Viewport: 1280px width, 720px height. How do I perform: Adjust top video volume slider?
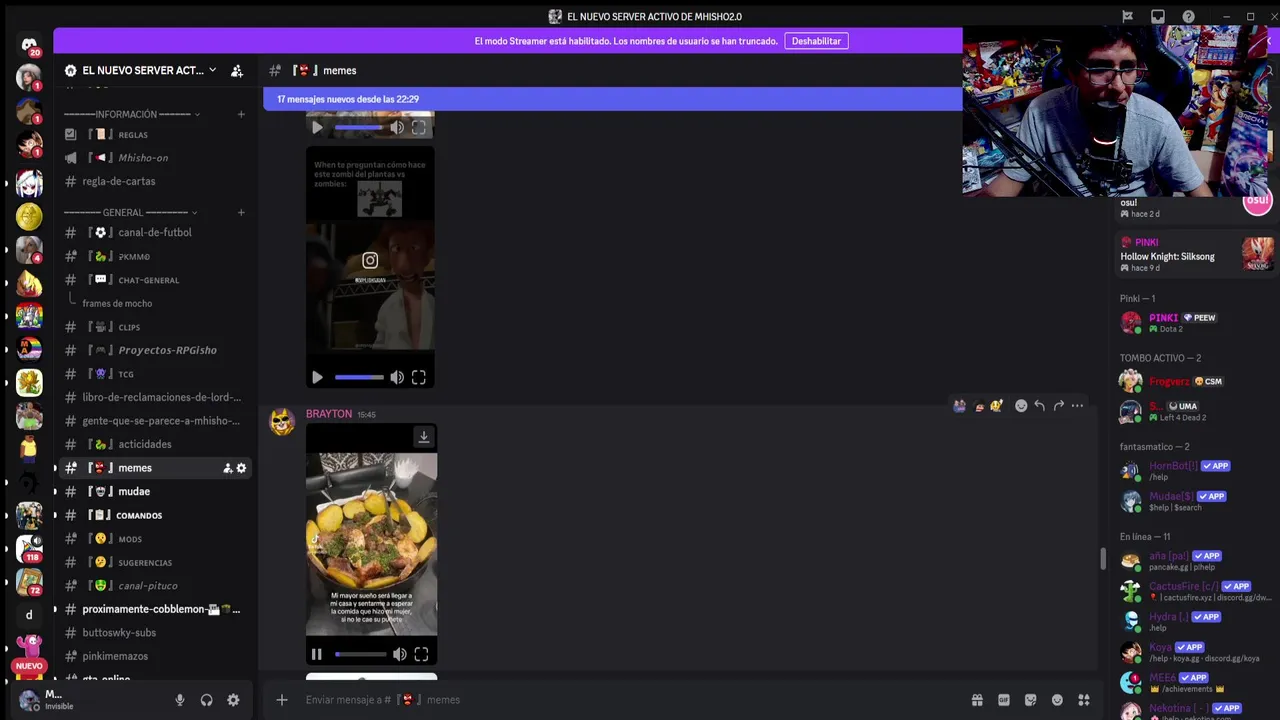(x=359, y=127)
